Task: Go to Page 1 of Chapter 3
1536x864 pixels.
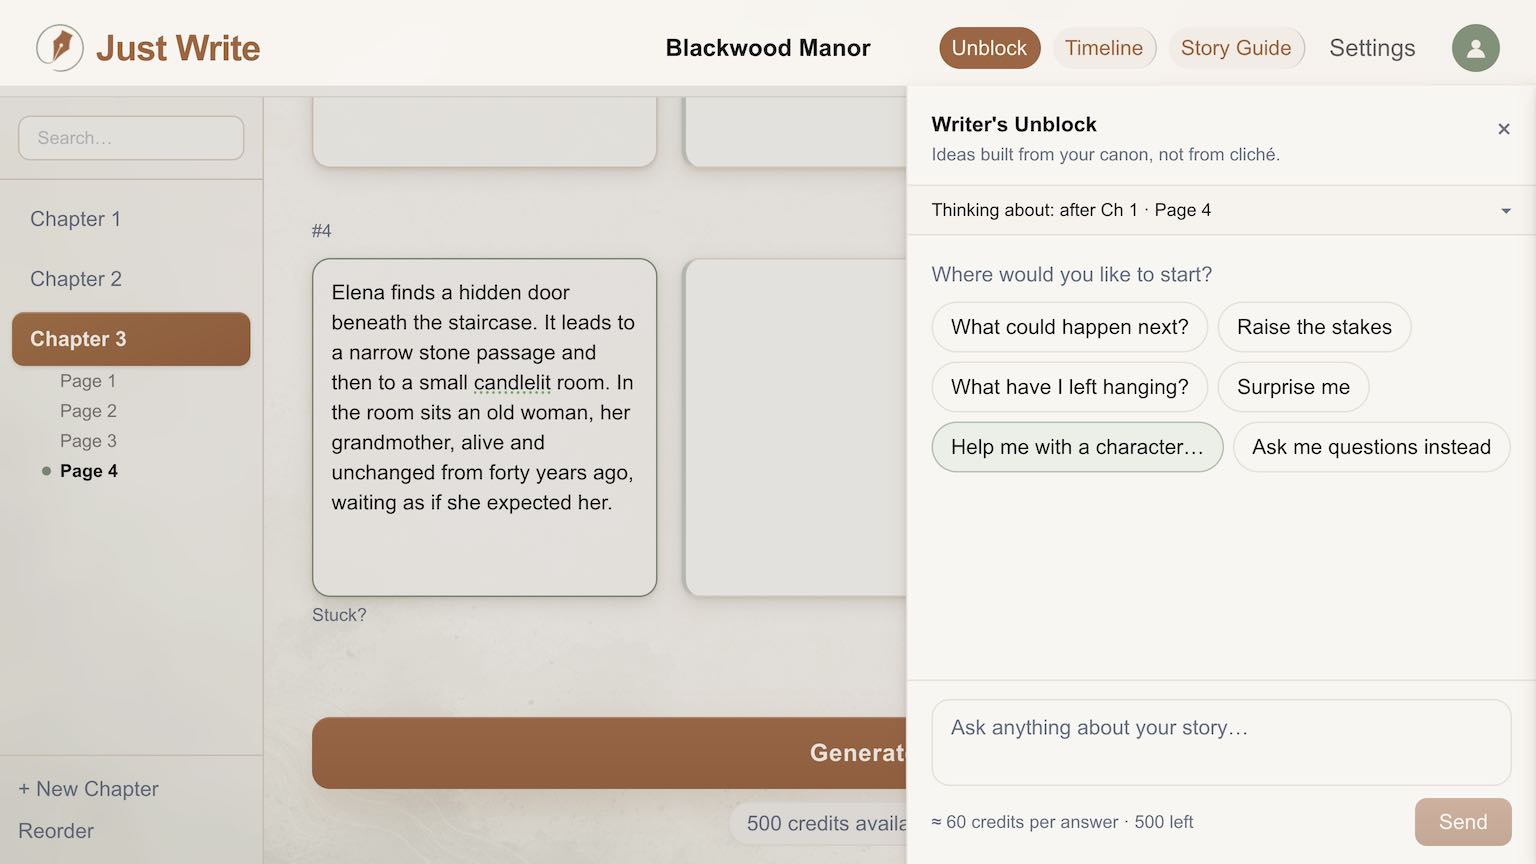Action: click(88, 381)
